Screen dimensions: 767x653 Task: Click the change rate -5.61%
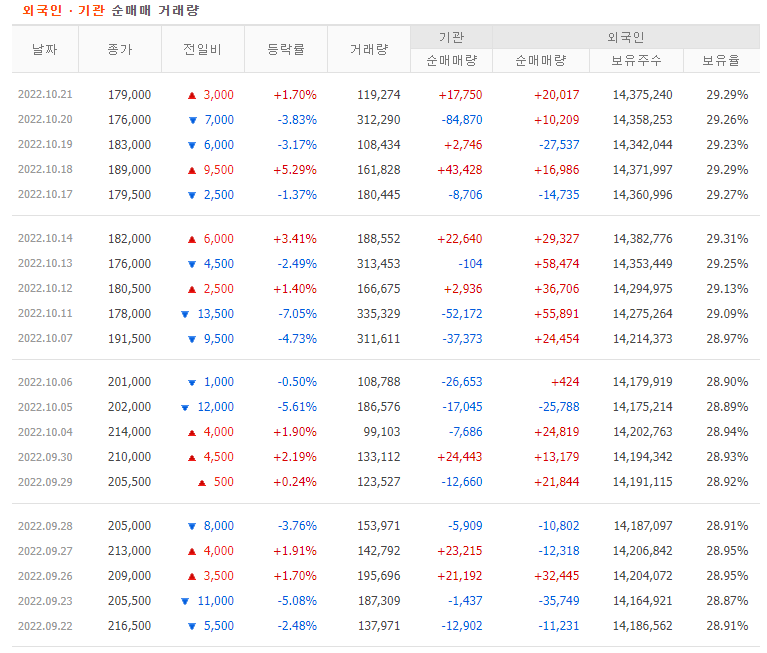pos(297,407)
